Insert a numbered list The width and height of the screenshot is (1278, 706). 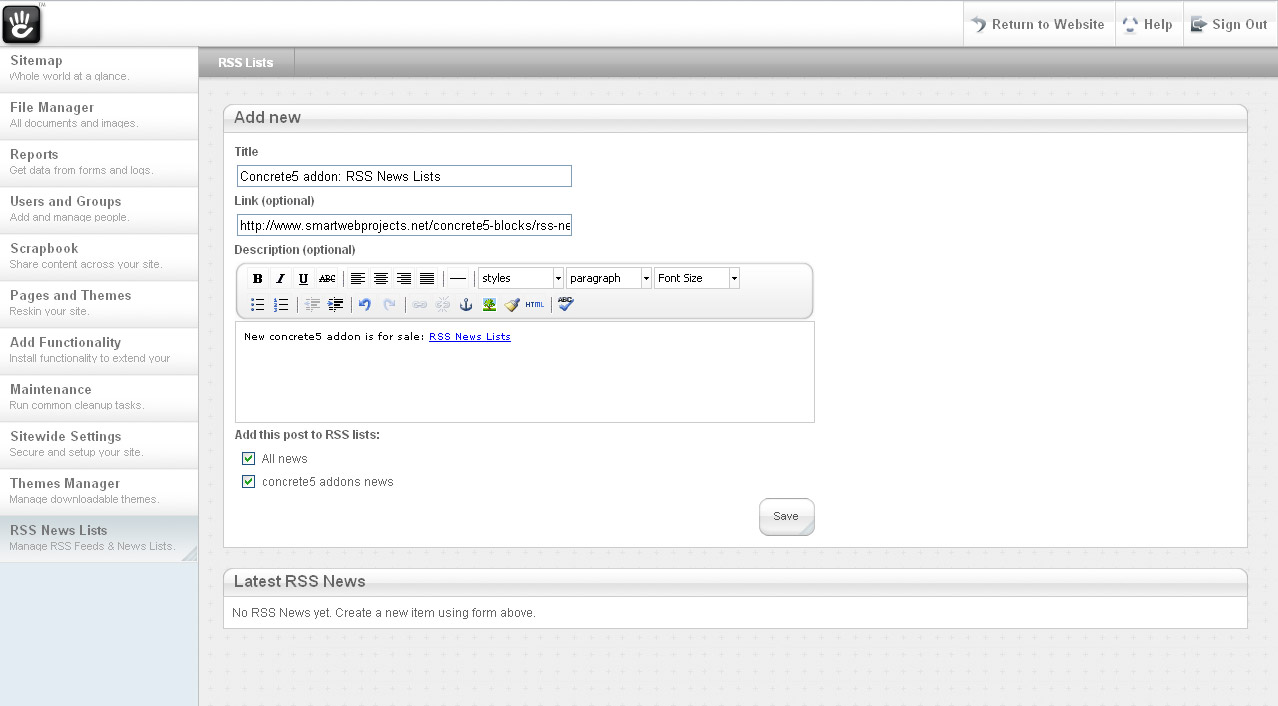(281, 305)
